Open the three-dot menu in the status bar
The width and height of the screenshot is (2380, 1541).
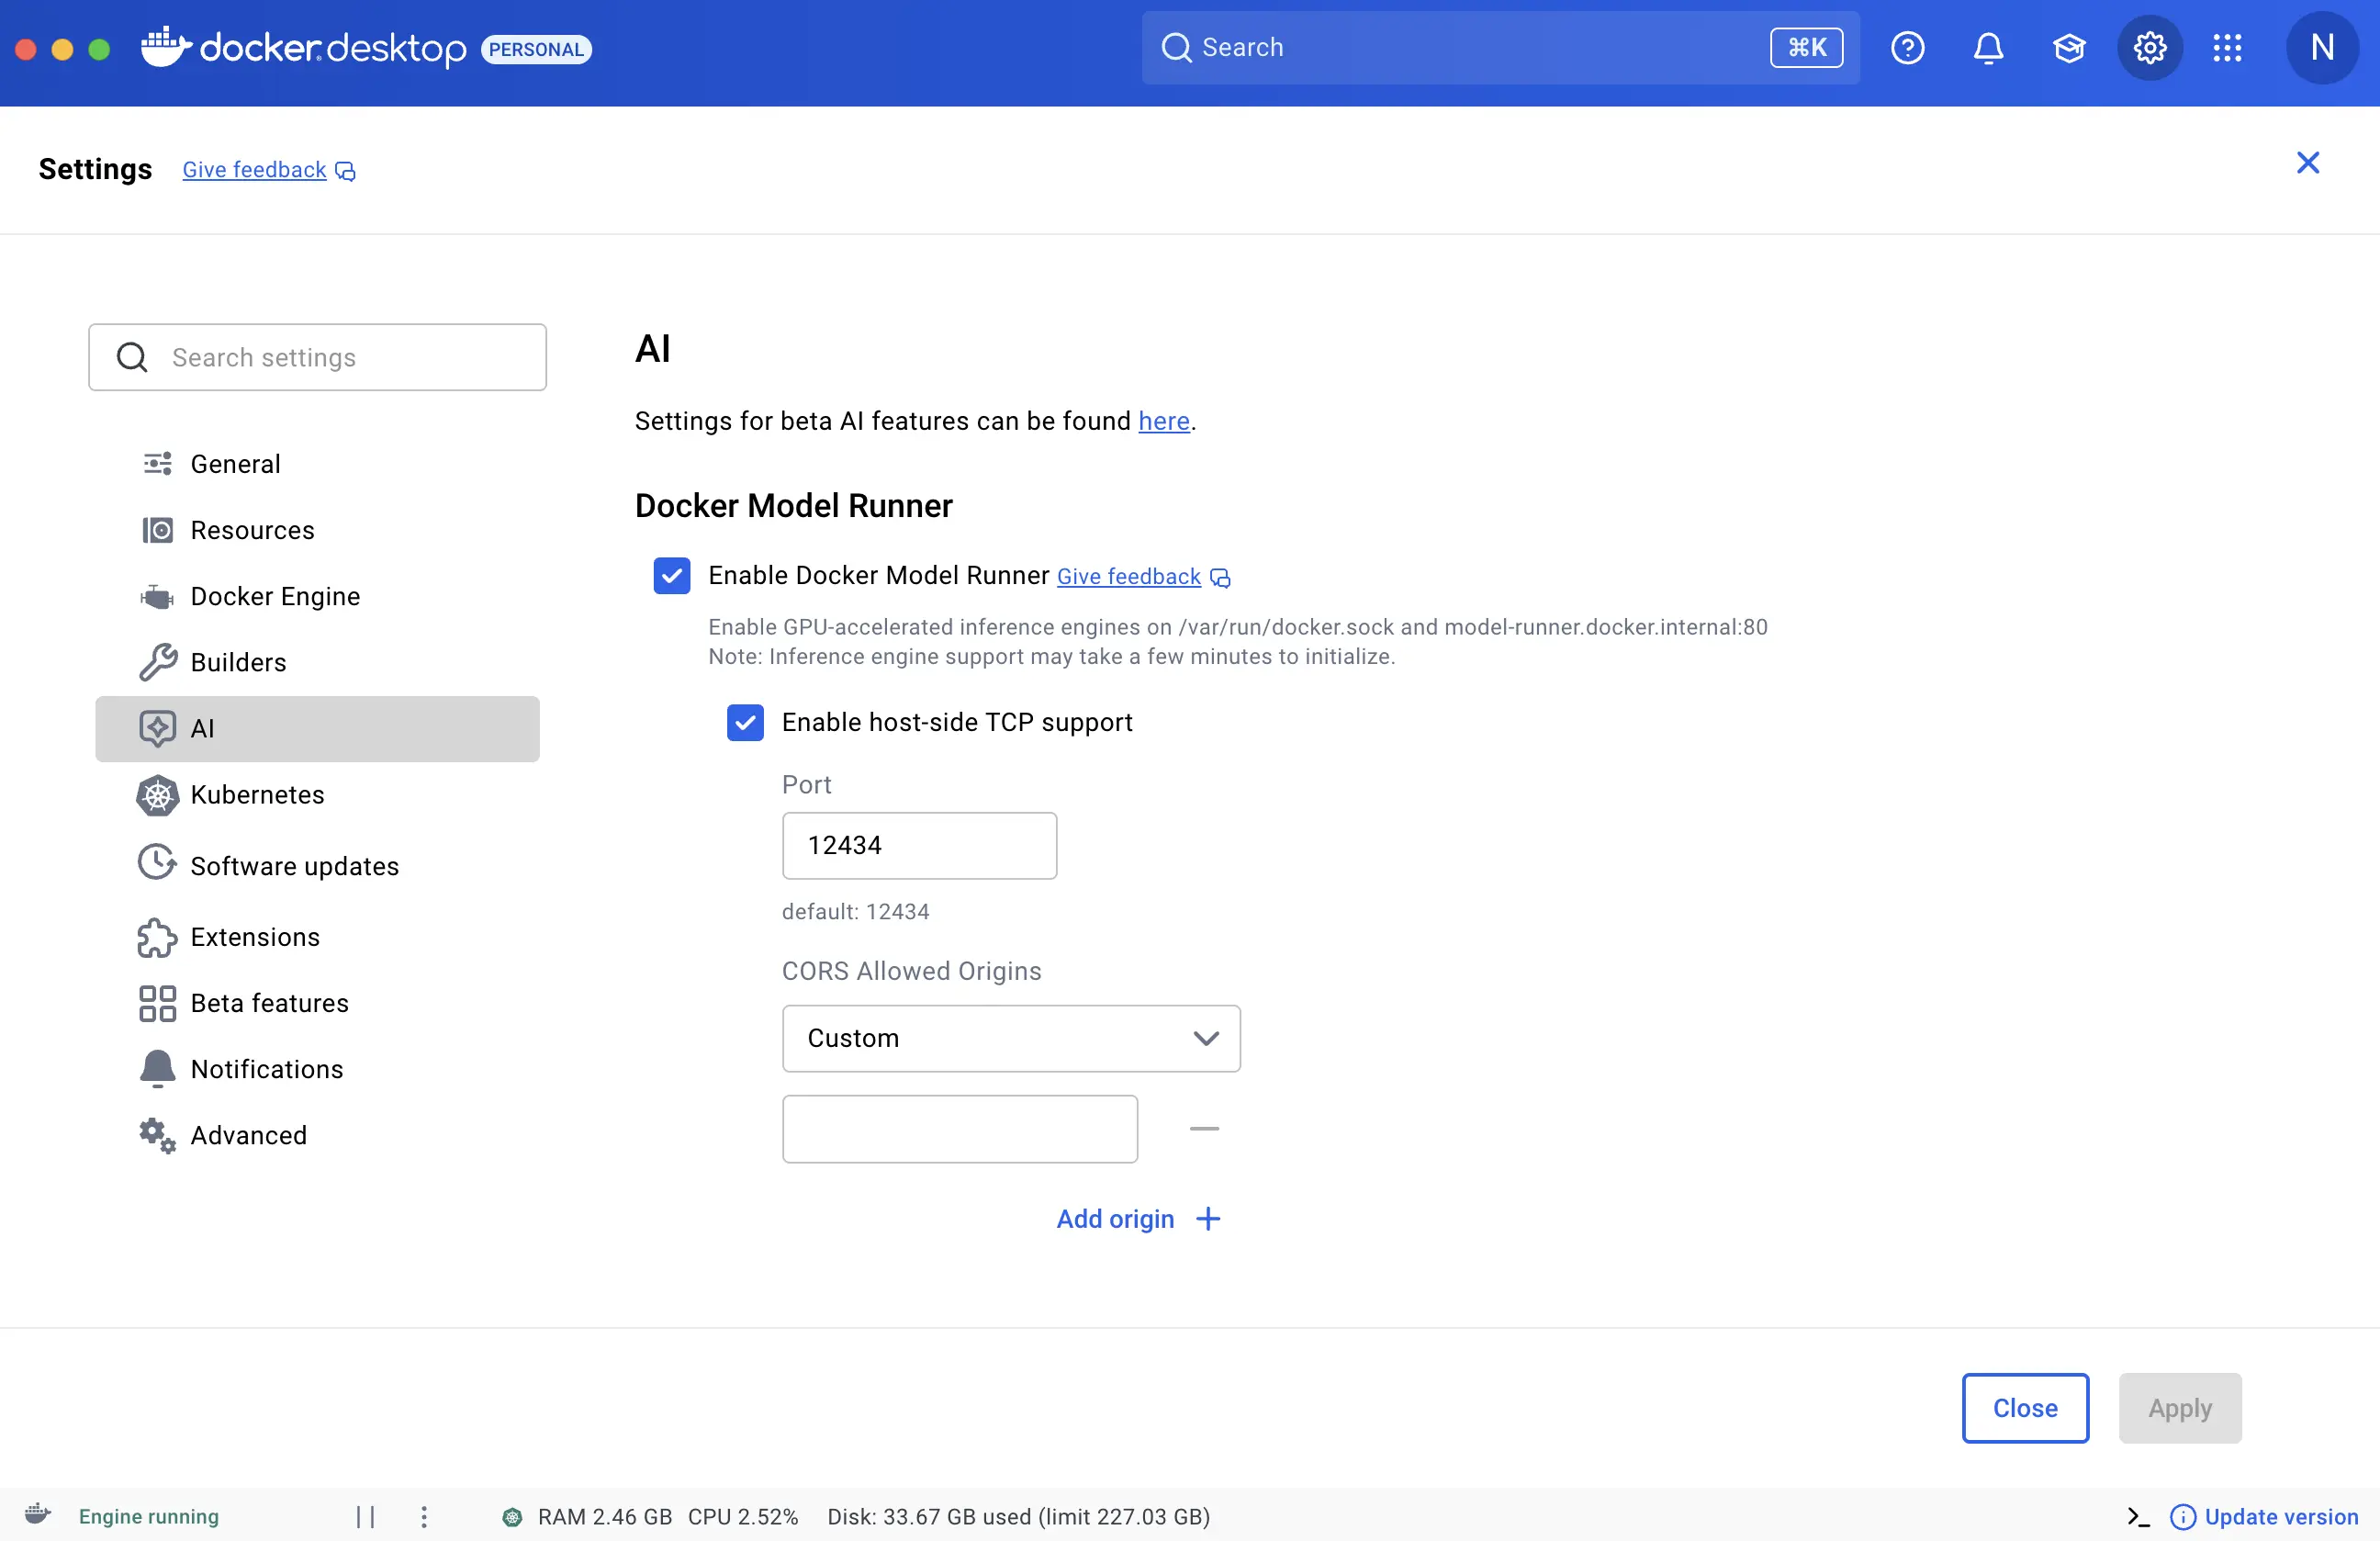tap(423, 1516)
